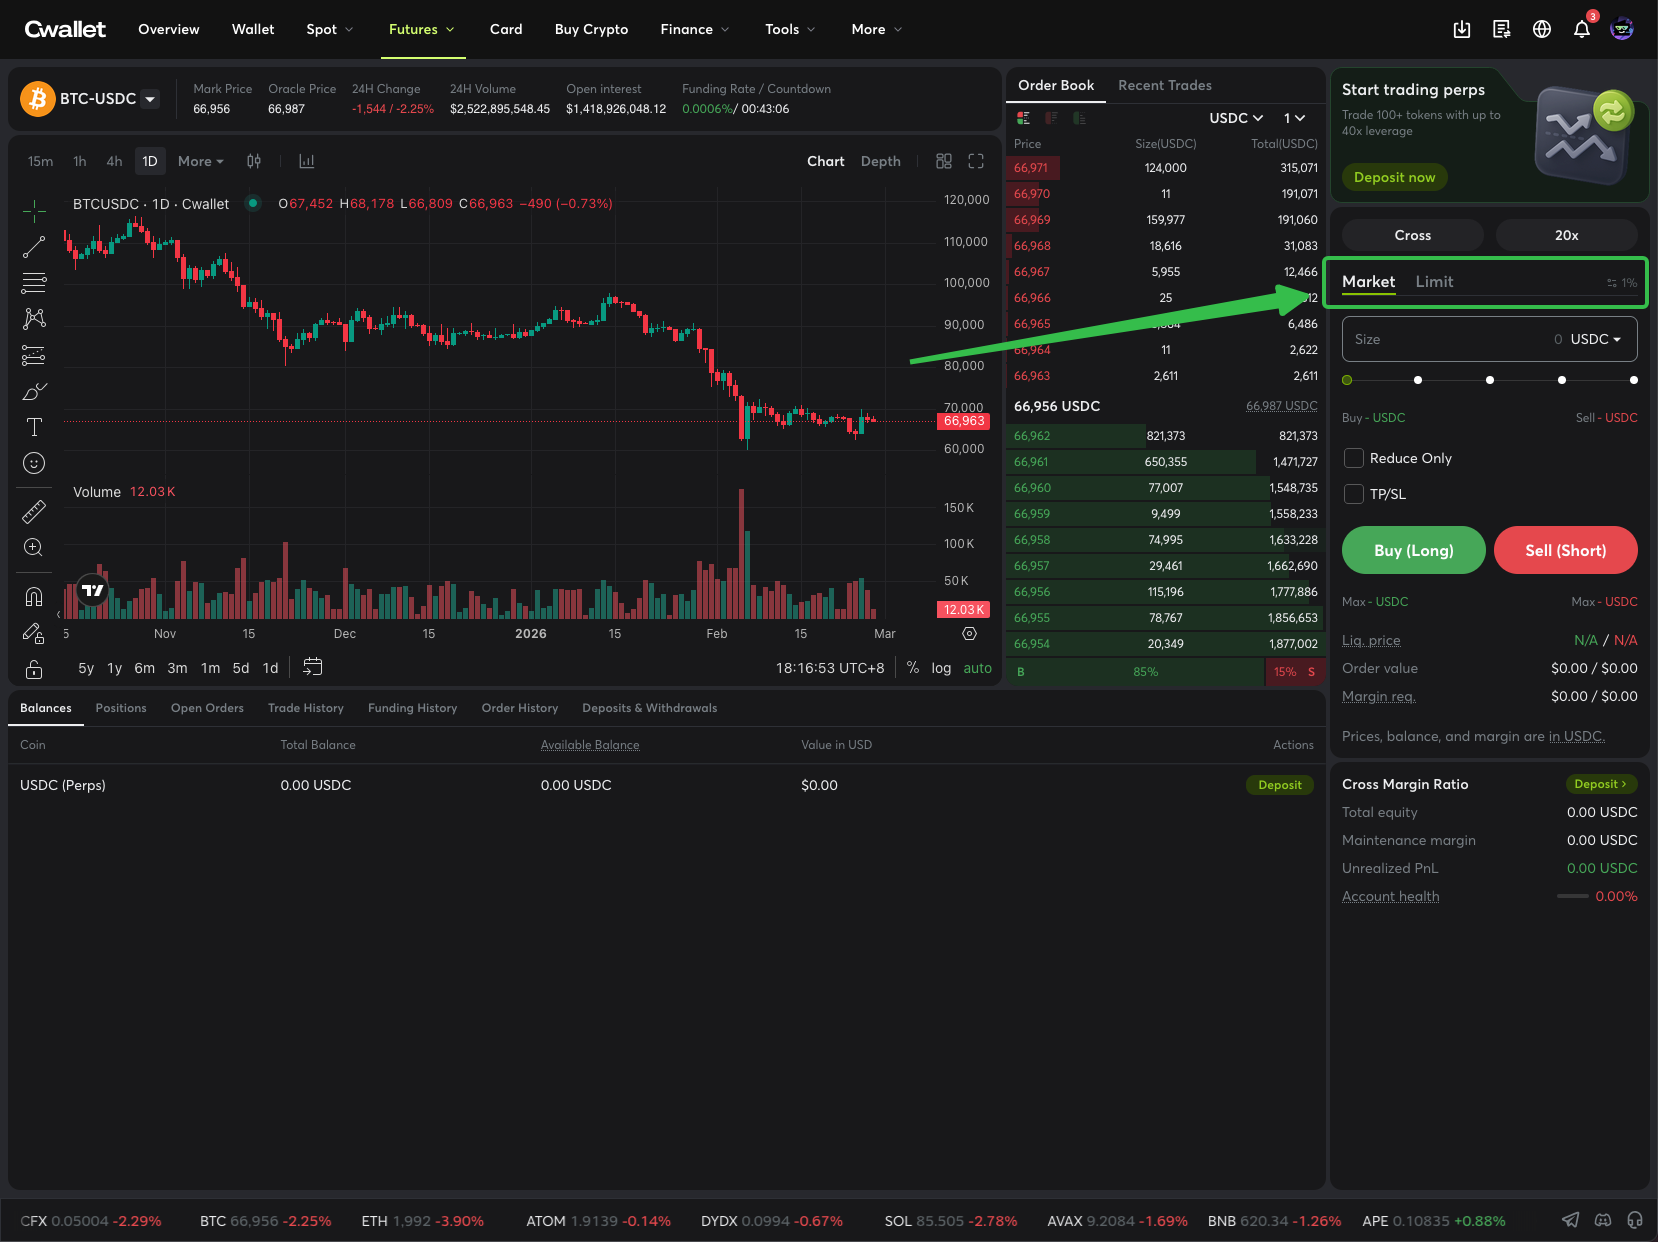Image resolution: width=1658 pixels, height=1242 pixels.
Task: Open the Size currency USDC dropdown
Action: tap(1595, 339)
